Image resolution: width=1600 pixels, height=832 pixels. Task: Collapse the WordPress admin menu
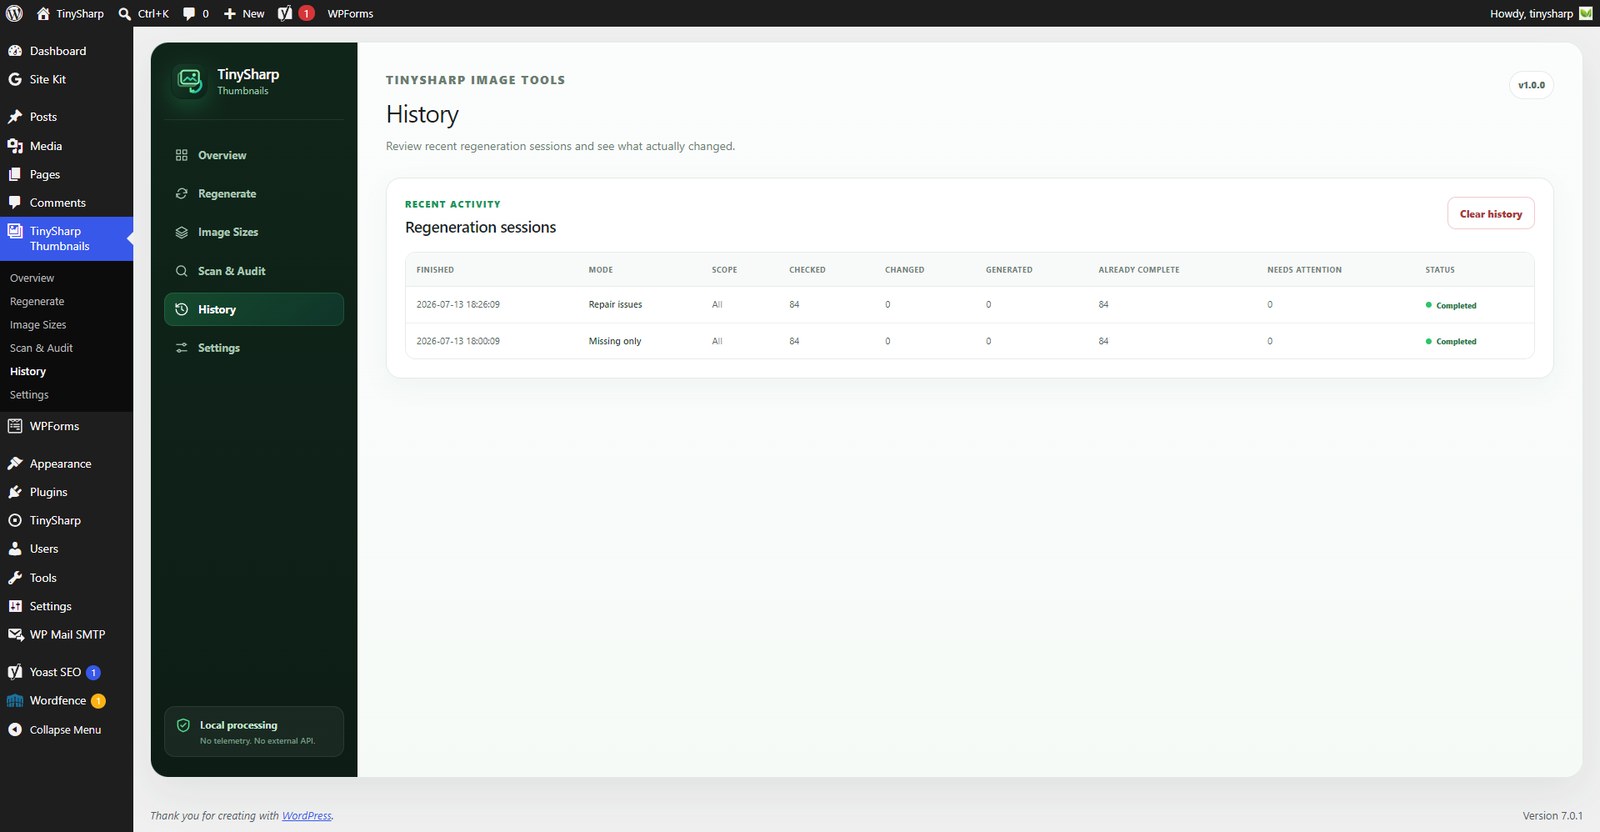(66, 730)
